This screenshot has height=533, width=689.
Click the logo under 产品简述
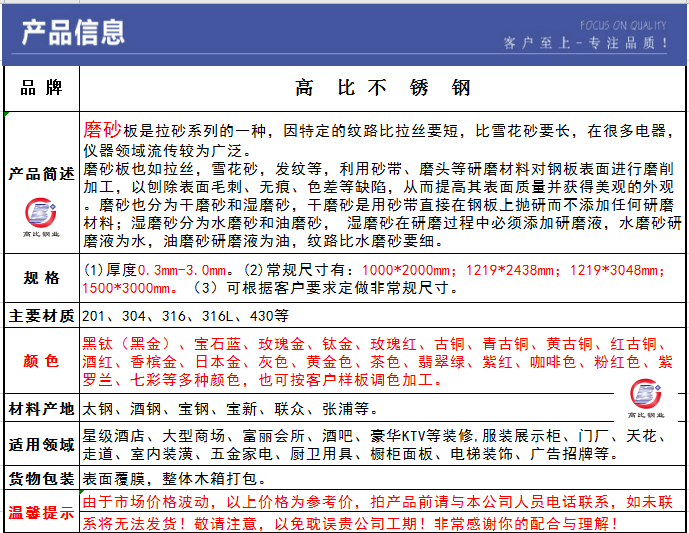coord(41,217)
